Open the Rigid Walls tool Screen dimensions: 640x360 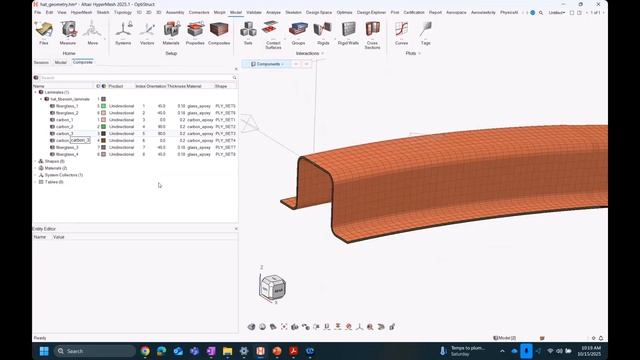[x=348, y=33]
